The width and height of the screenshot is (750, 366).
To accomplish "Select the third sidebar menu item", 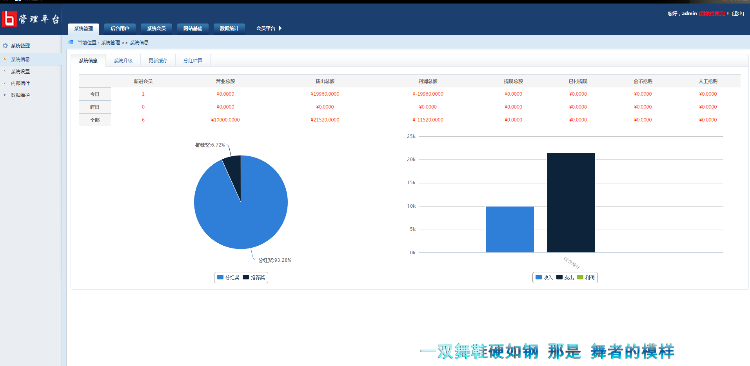I will click(x=20, y=83).
